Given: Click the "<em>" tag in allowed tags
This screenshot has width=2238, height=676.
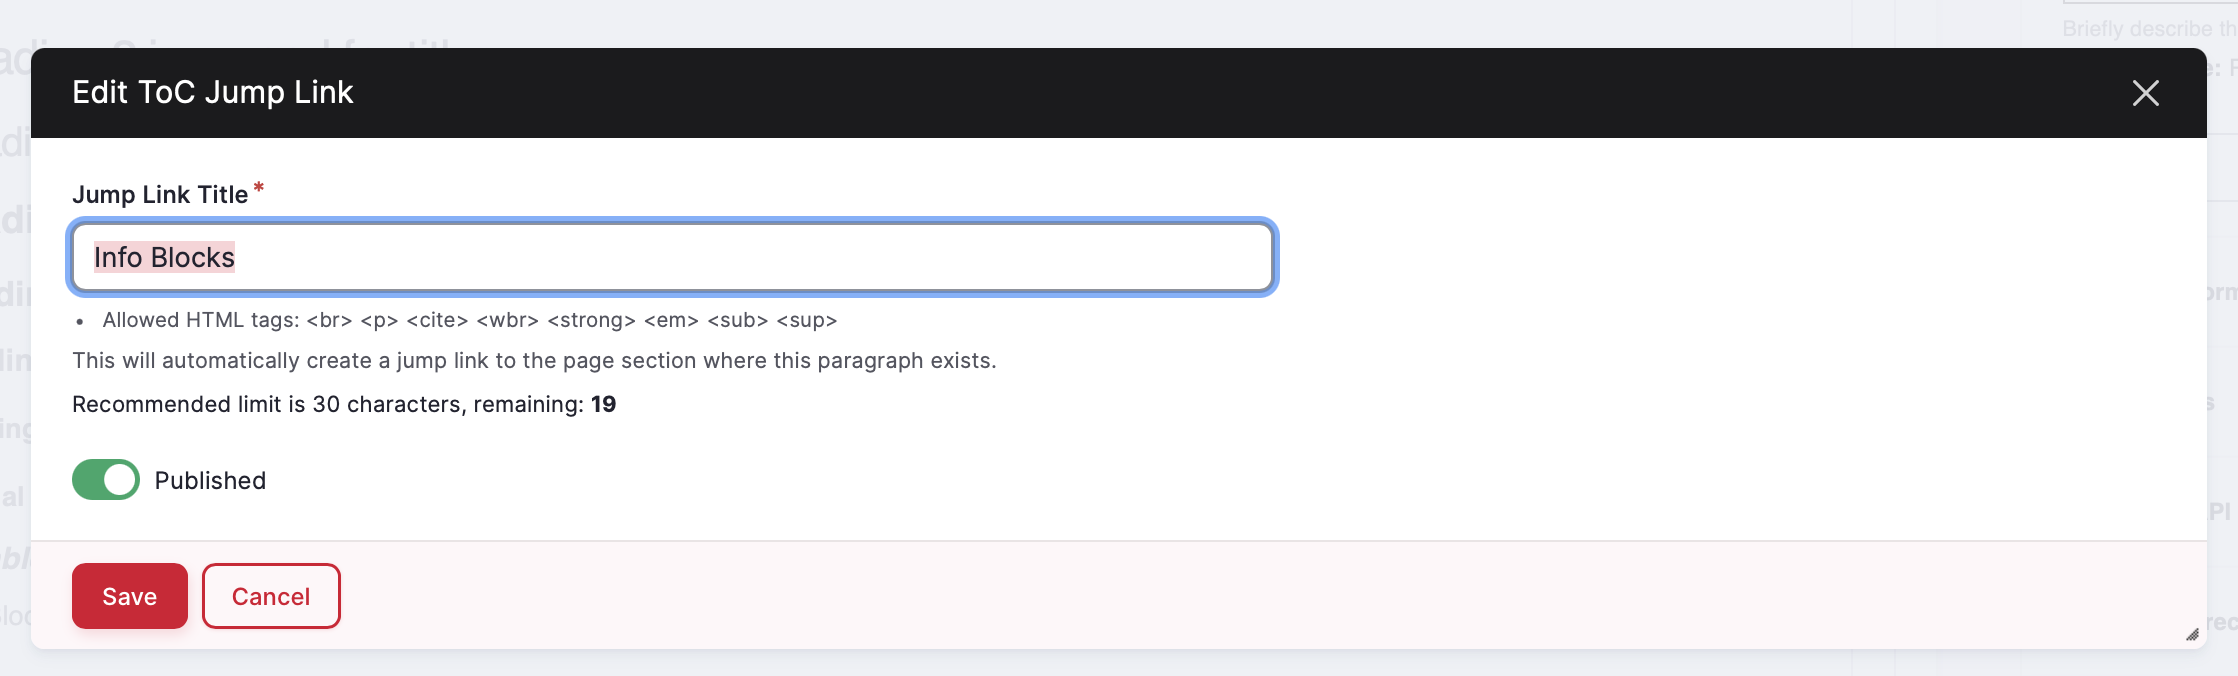Looking at the screenshot, I should point(671,320).
